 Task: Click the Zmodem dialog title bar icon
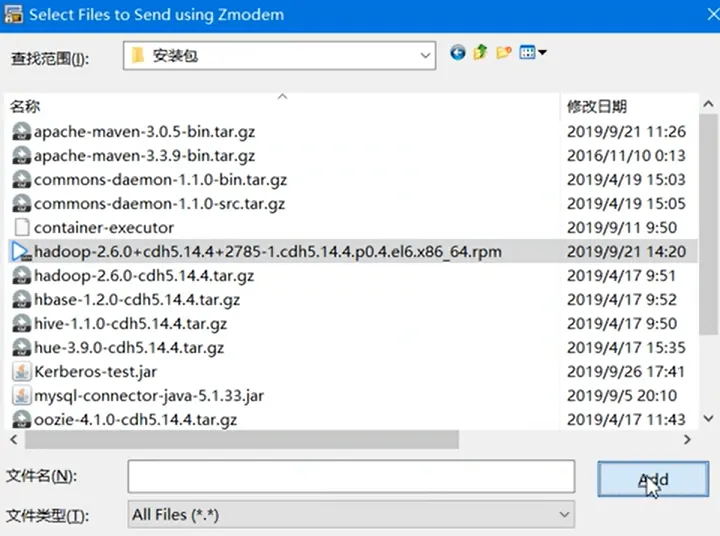[13, 14]
